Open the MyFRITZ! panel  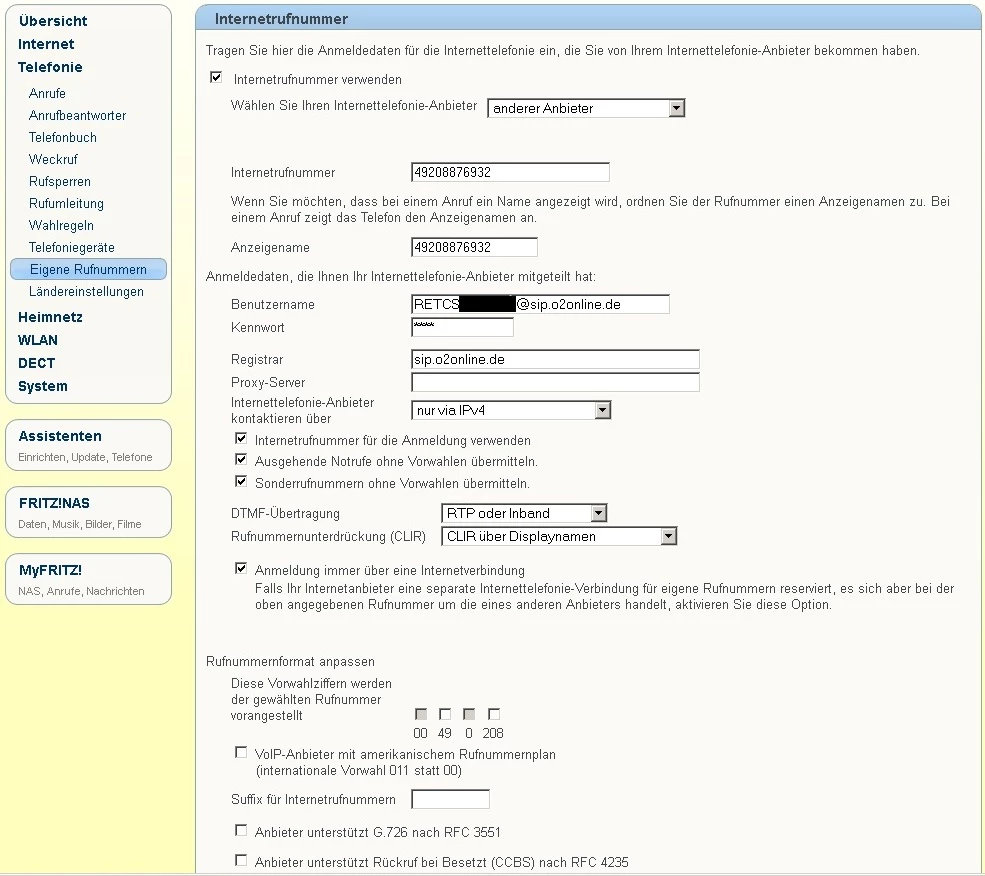click(89, 579)
